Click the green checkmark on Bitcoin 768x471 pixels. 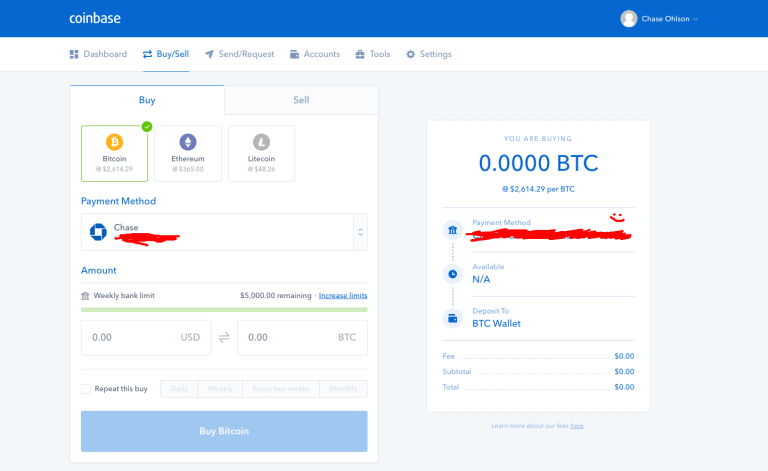(x=147, y=126)
